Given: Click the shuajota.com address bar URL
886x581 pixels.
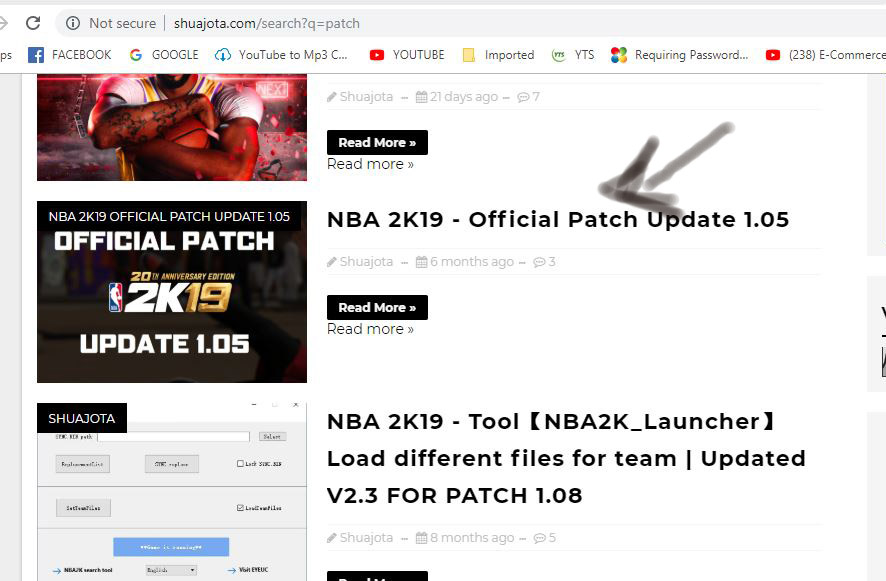Looking at the screenshot, I should (267, 23).
